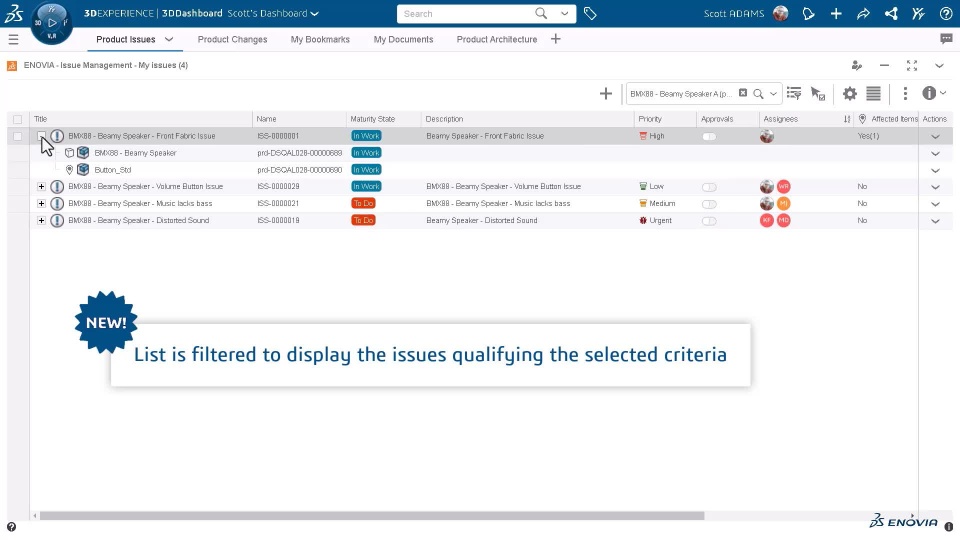Viewport: 960px width, 540px height.
Task: Click the Assignees column sort icon
Action: pyautogui.click(x=847, y=119)
